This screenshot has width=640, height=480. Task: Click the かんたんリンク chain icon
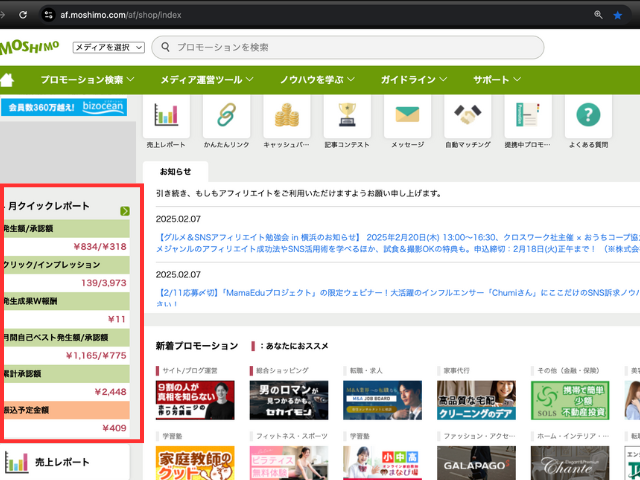coord(226,116)
